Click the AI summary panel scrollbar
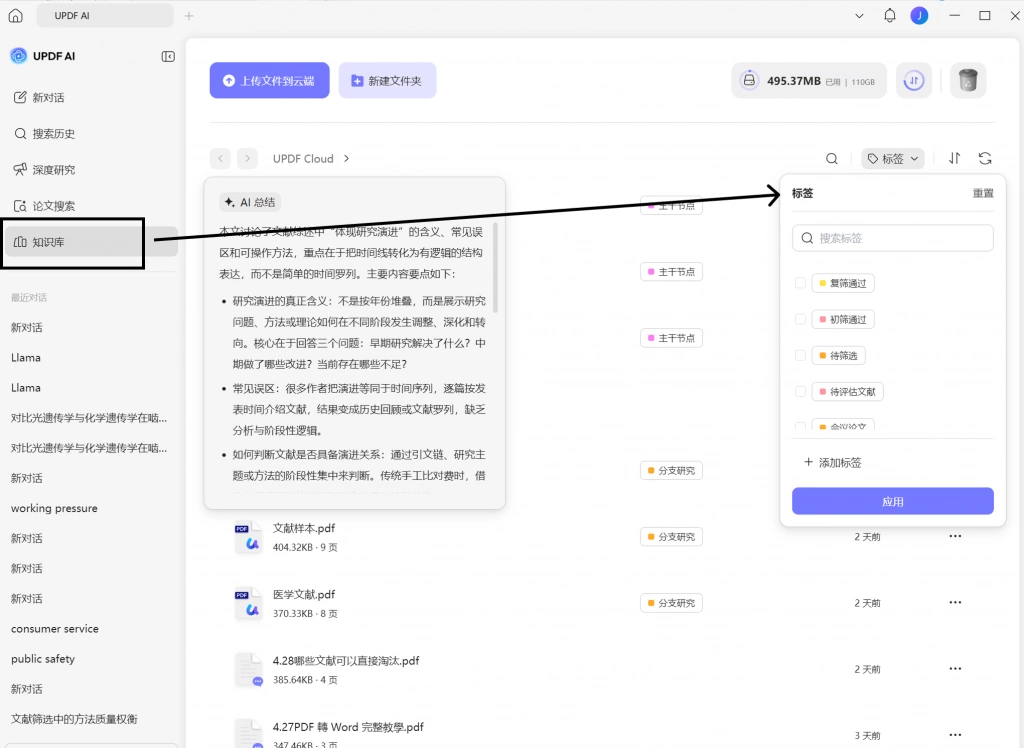This screenshot has height=748, width=1024. point(496,268)
